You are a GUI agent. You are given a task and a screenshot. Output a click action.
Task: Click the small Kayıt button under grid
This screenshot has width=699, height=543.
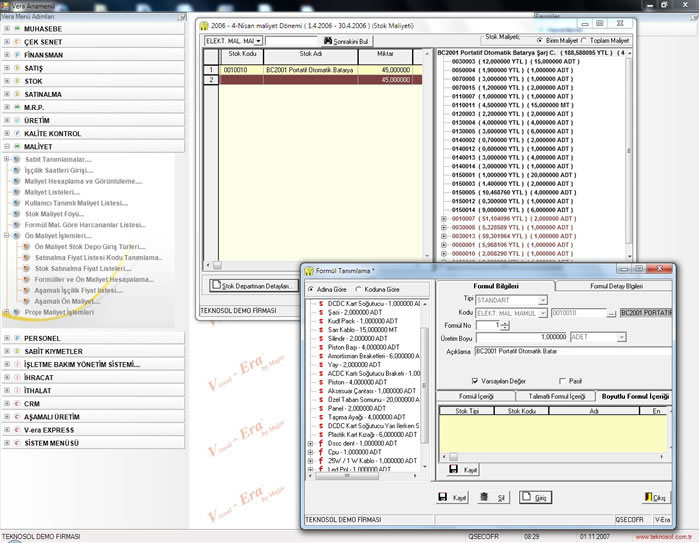pos(463,469)
